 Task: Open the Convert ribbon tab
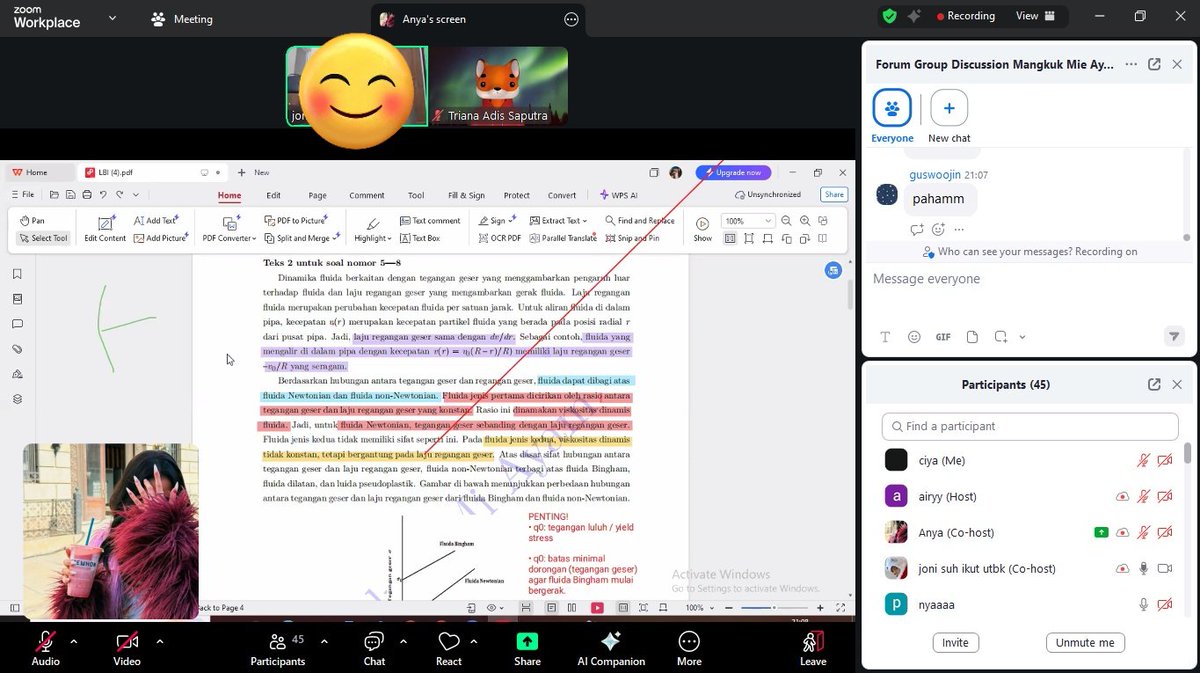(562, 196)
